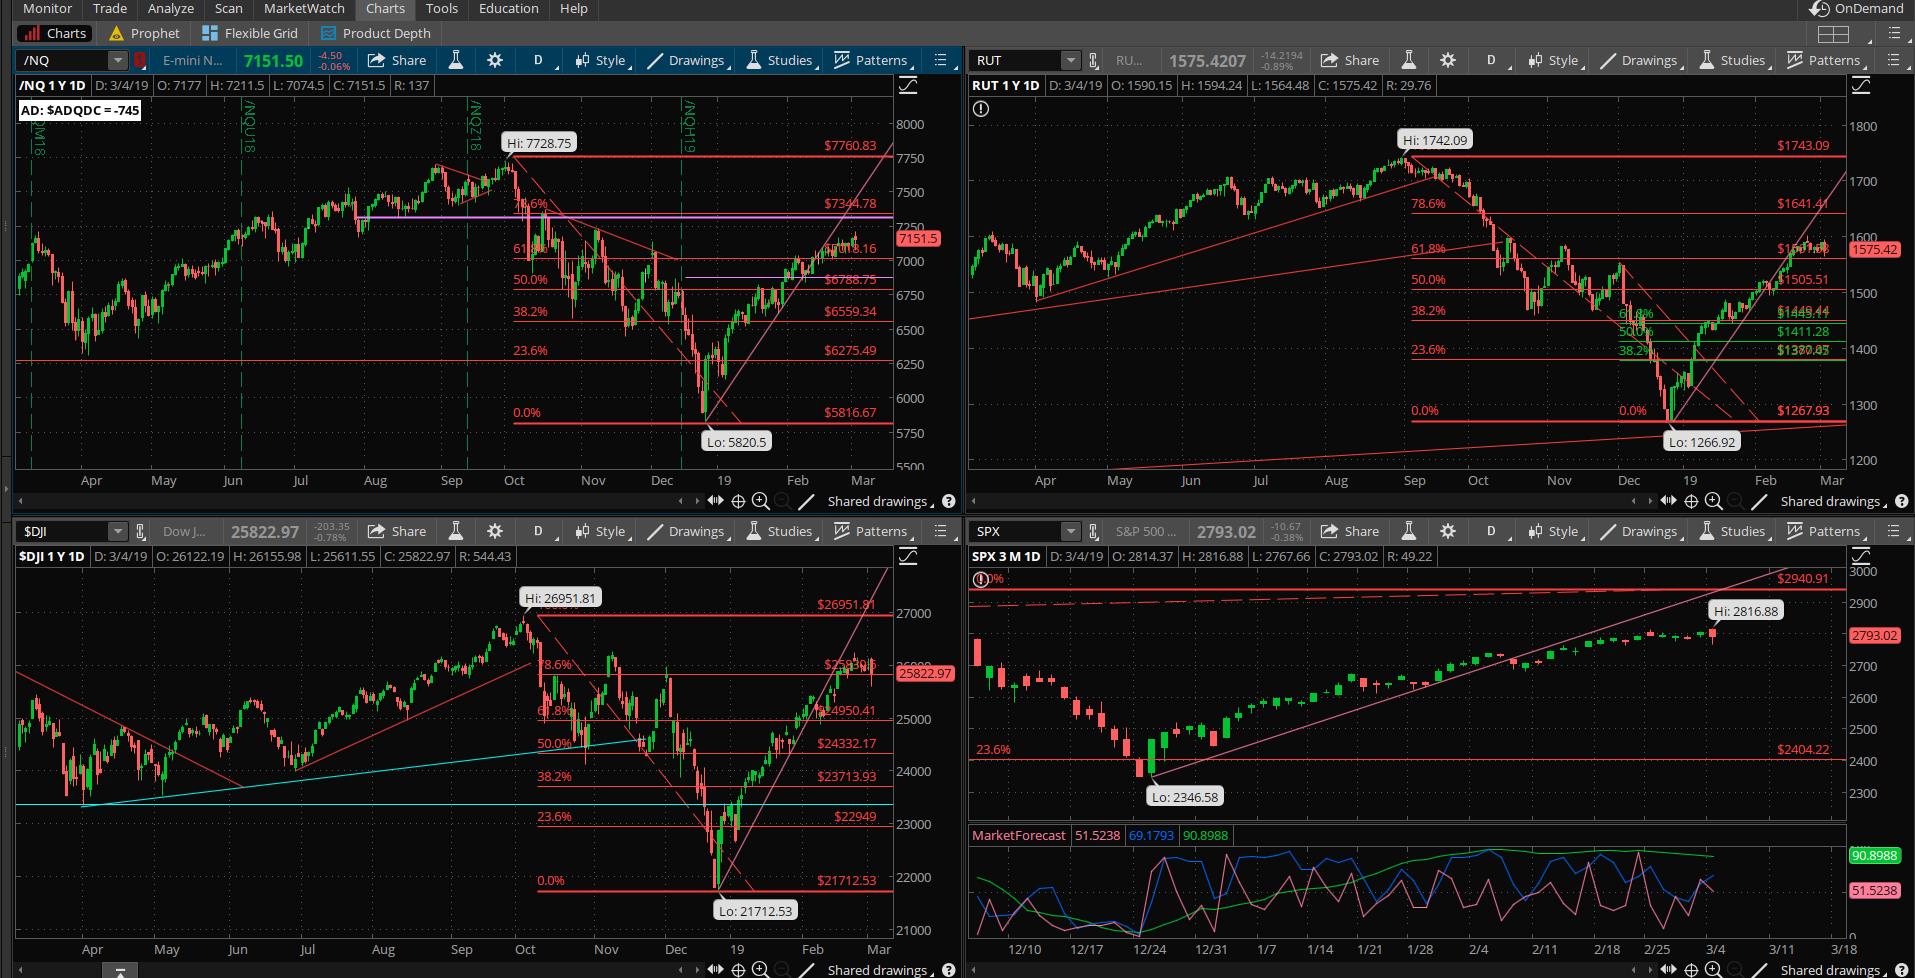Image resolution: width=1915 pixels, height=978 pixels.
Task: Click Drawings button on $DJI chart
Action: (x=686, y=531)
